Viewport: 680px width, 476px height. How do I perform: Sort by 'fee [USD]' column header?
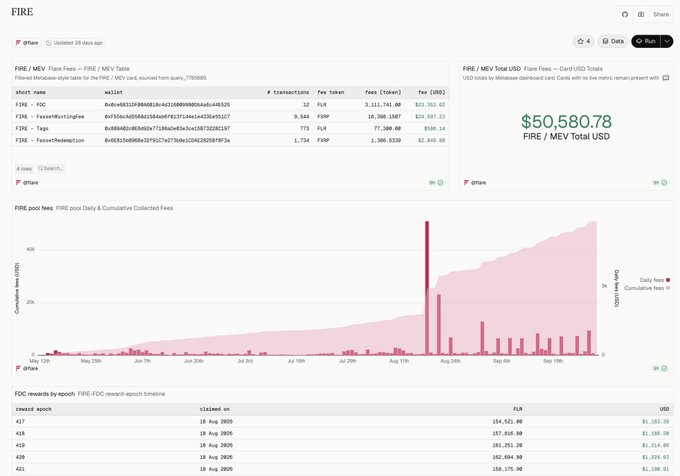coord(432,92)
